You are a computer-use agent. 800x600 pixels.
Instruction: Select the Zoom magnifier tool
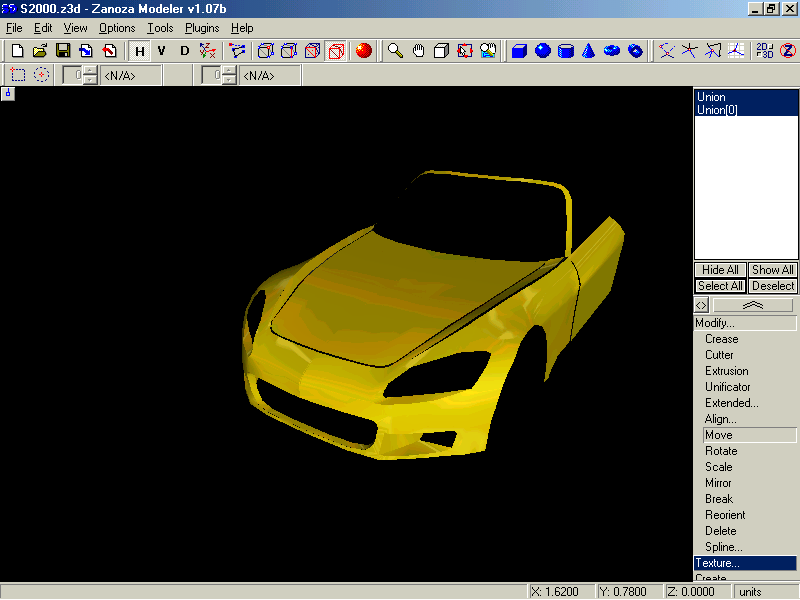click(395, 51)
